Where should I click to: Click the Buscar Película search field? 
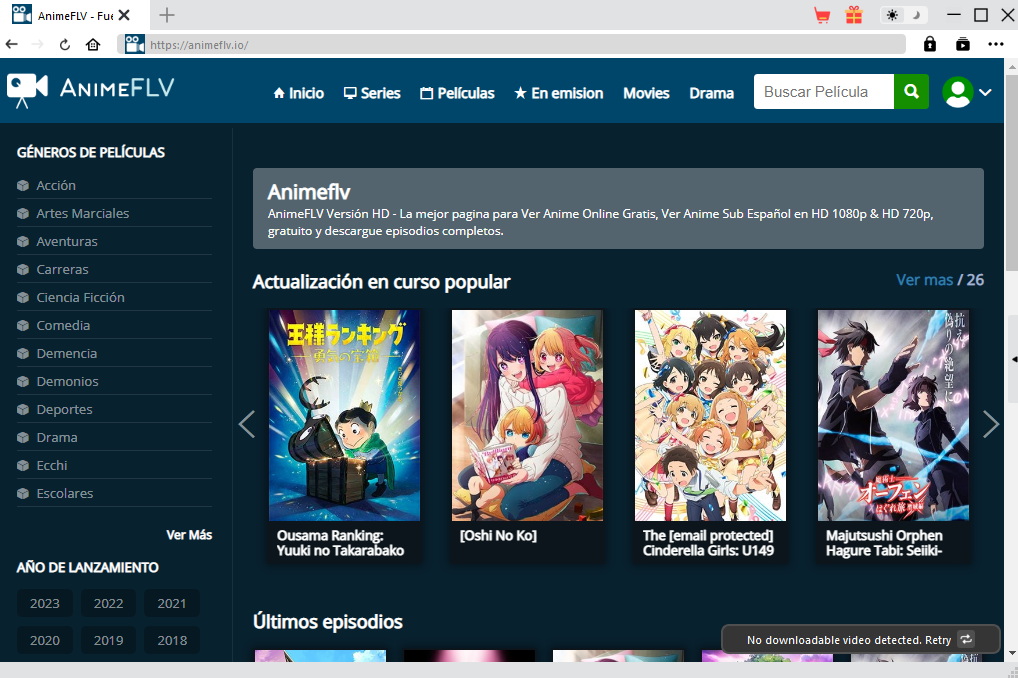pos(823,92)
